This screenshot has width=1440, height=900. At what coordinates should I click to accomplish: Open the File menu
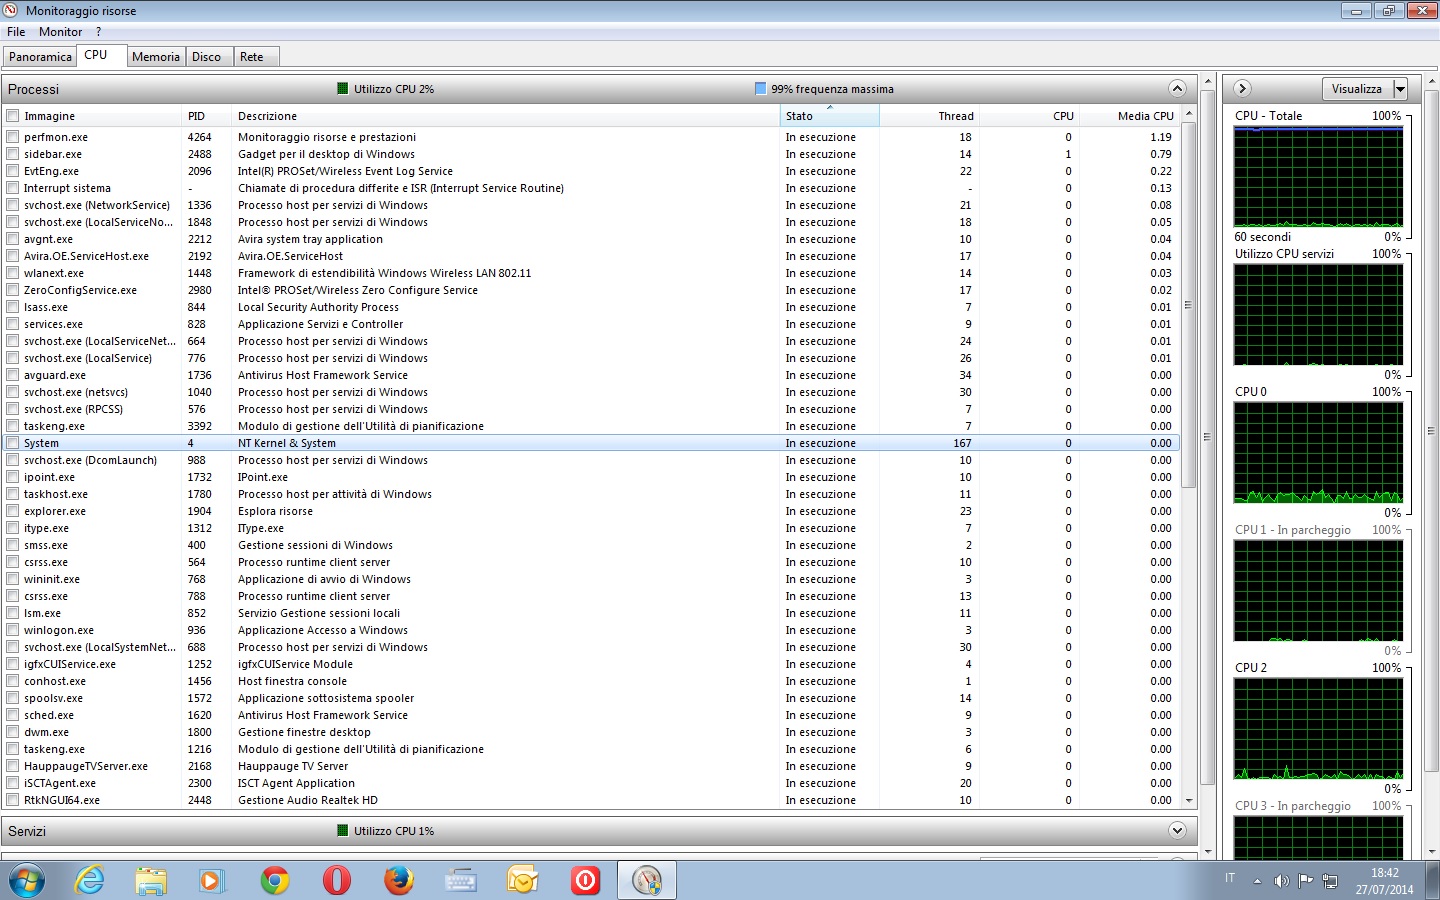16,32
